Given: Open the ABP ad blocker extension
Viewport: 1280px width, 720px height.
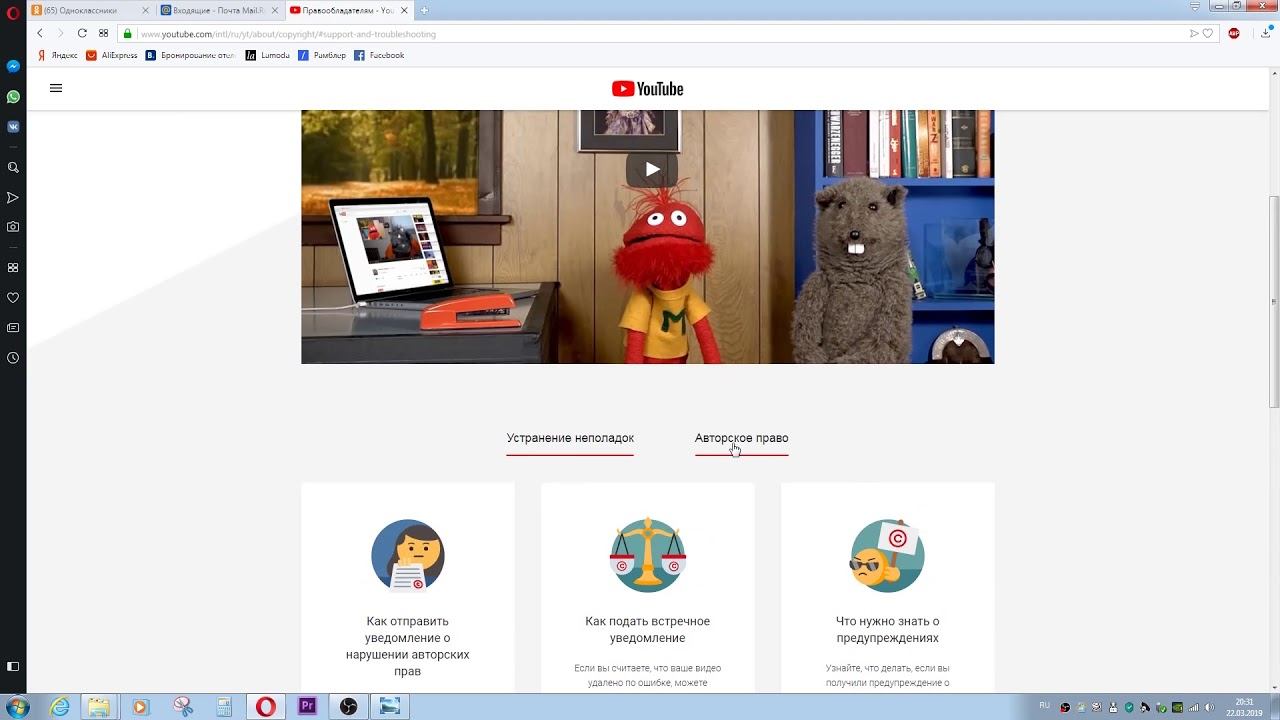Looking at the screenshot, I should [1234, 33].
